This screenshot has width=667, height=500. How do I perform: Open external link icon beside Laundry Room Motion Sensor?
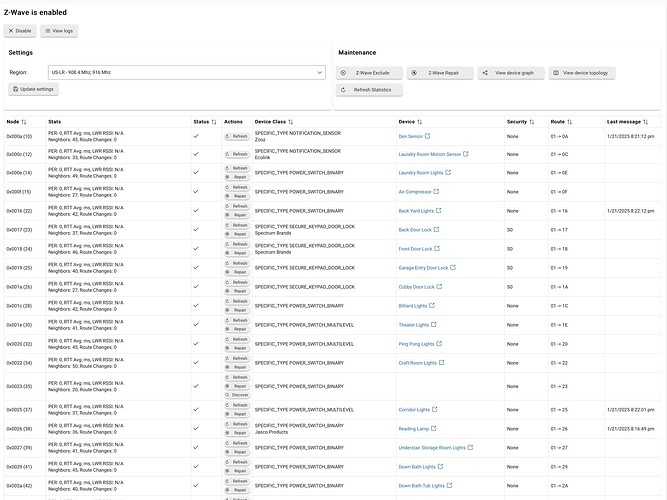tap(466, 154)
